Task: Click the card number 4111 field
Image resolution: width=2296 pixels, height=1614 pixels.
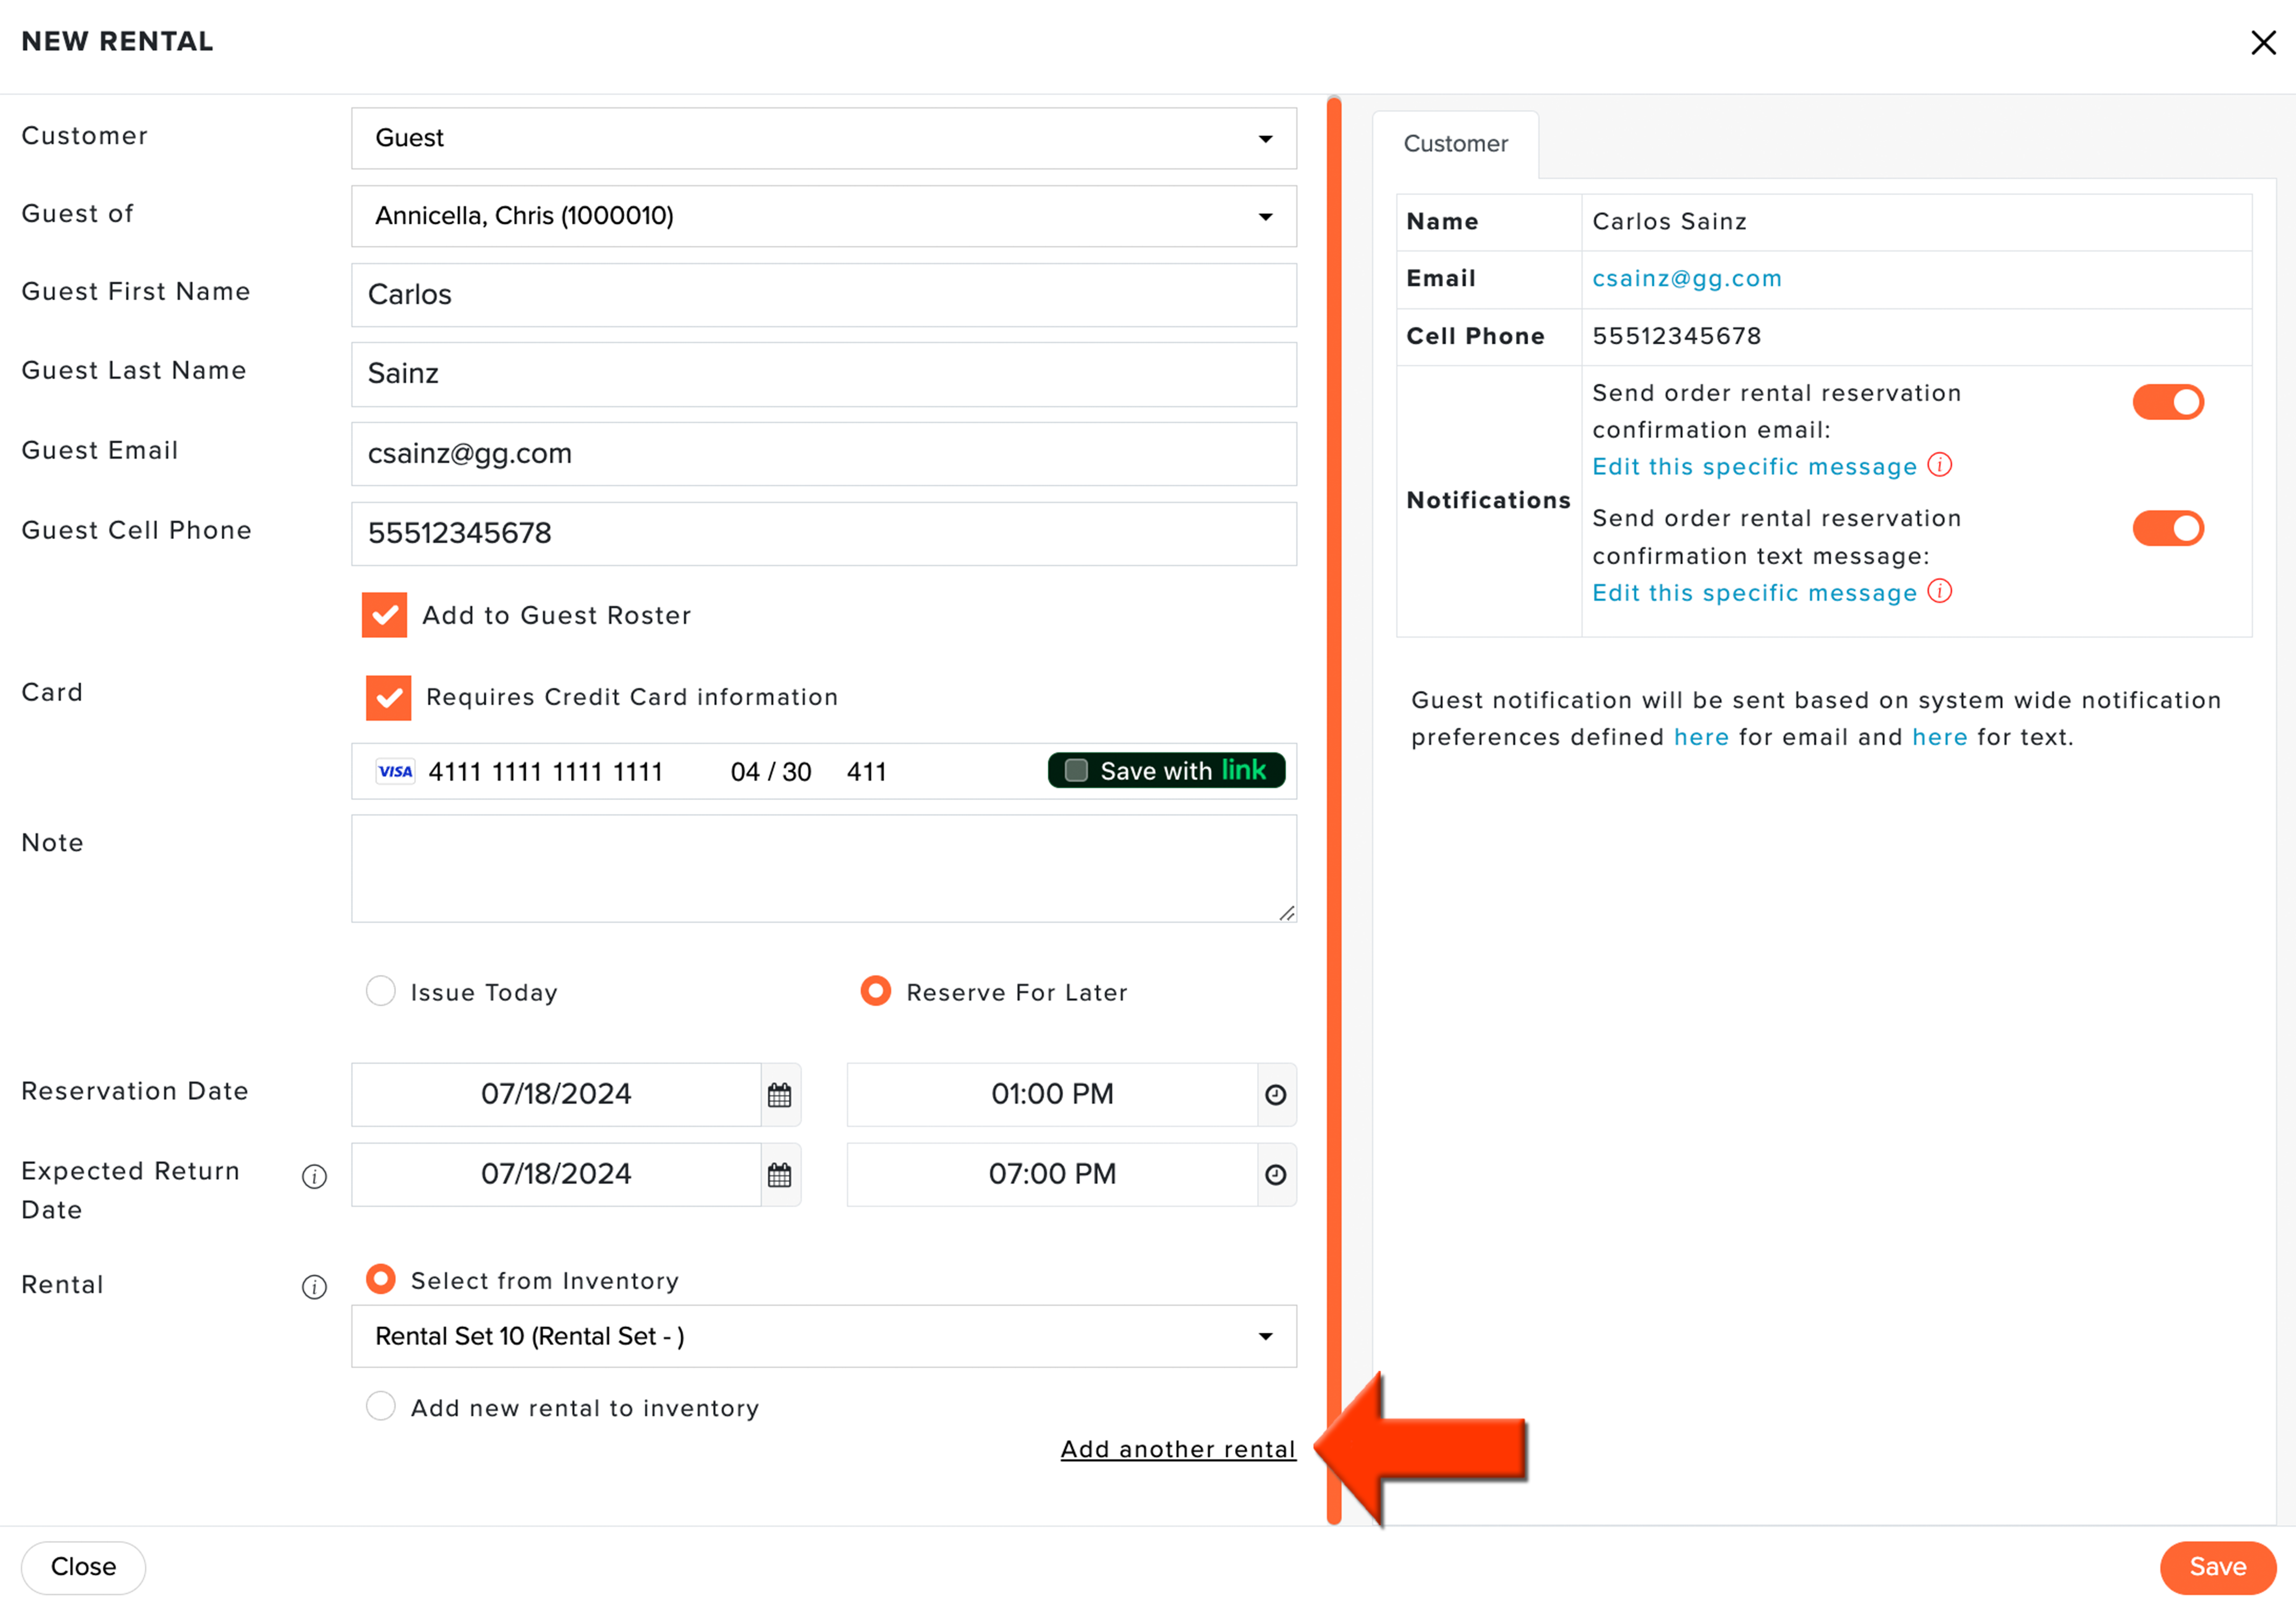Action: [546, 772]
